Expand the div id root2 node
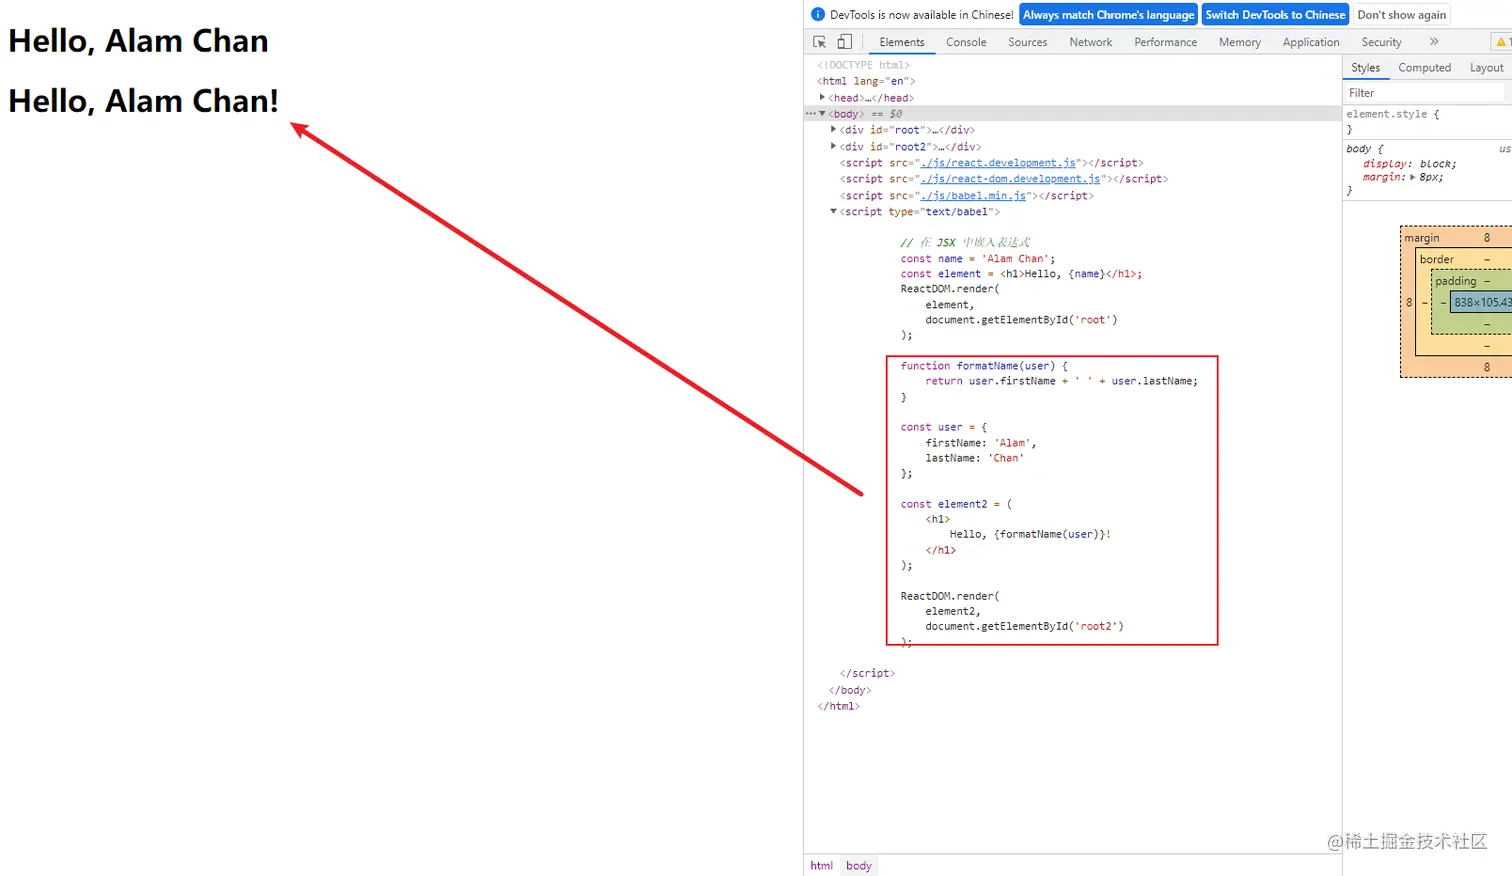The width and height of the screenshot is (1512, 876). tap(833, 146)
